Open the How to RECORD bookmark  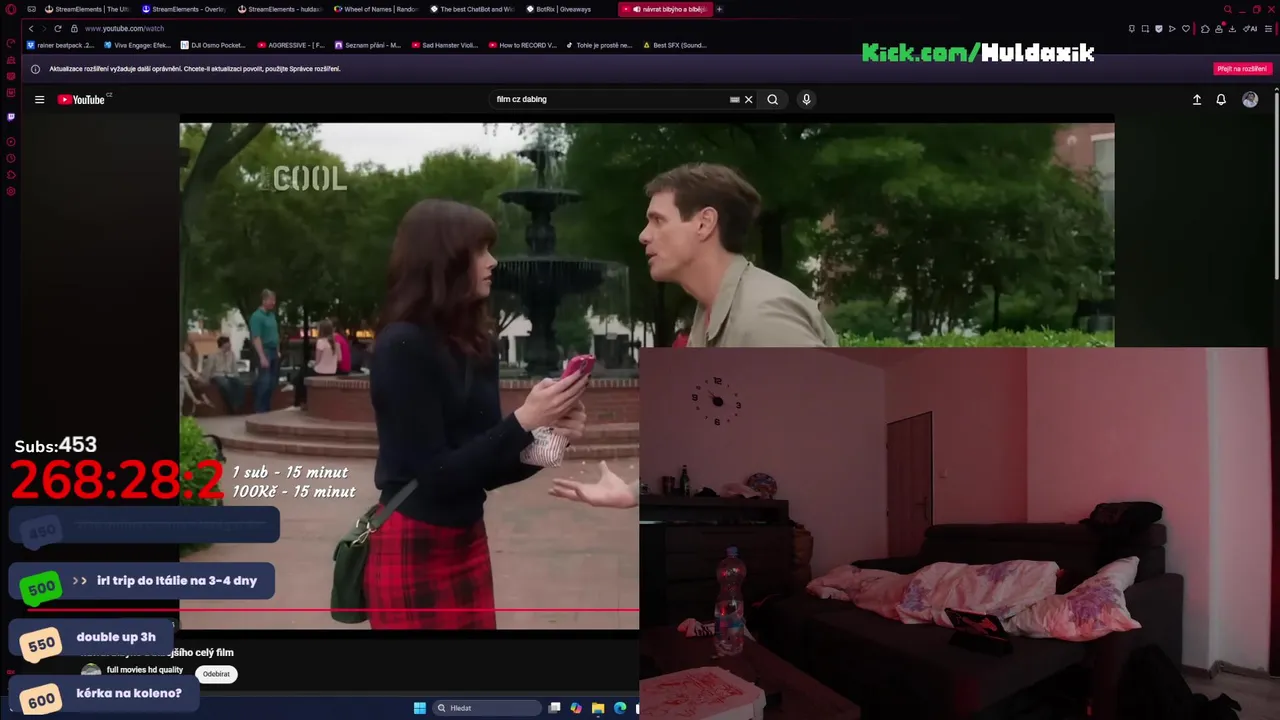coord(523,45)
